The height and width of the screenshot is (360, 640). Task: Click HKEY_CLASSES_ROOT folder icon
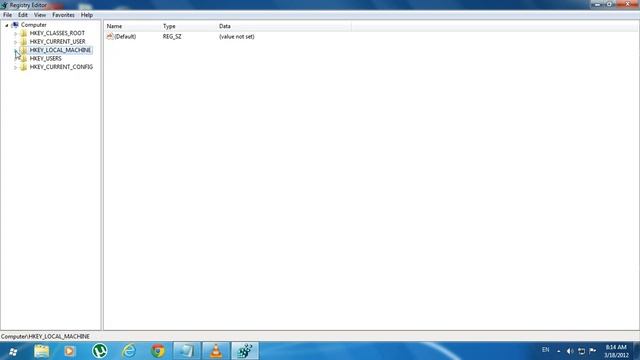(24, 33)
